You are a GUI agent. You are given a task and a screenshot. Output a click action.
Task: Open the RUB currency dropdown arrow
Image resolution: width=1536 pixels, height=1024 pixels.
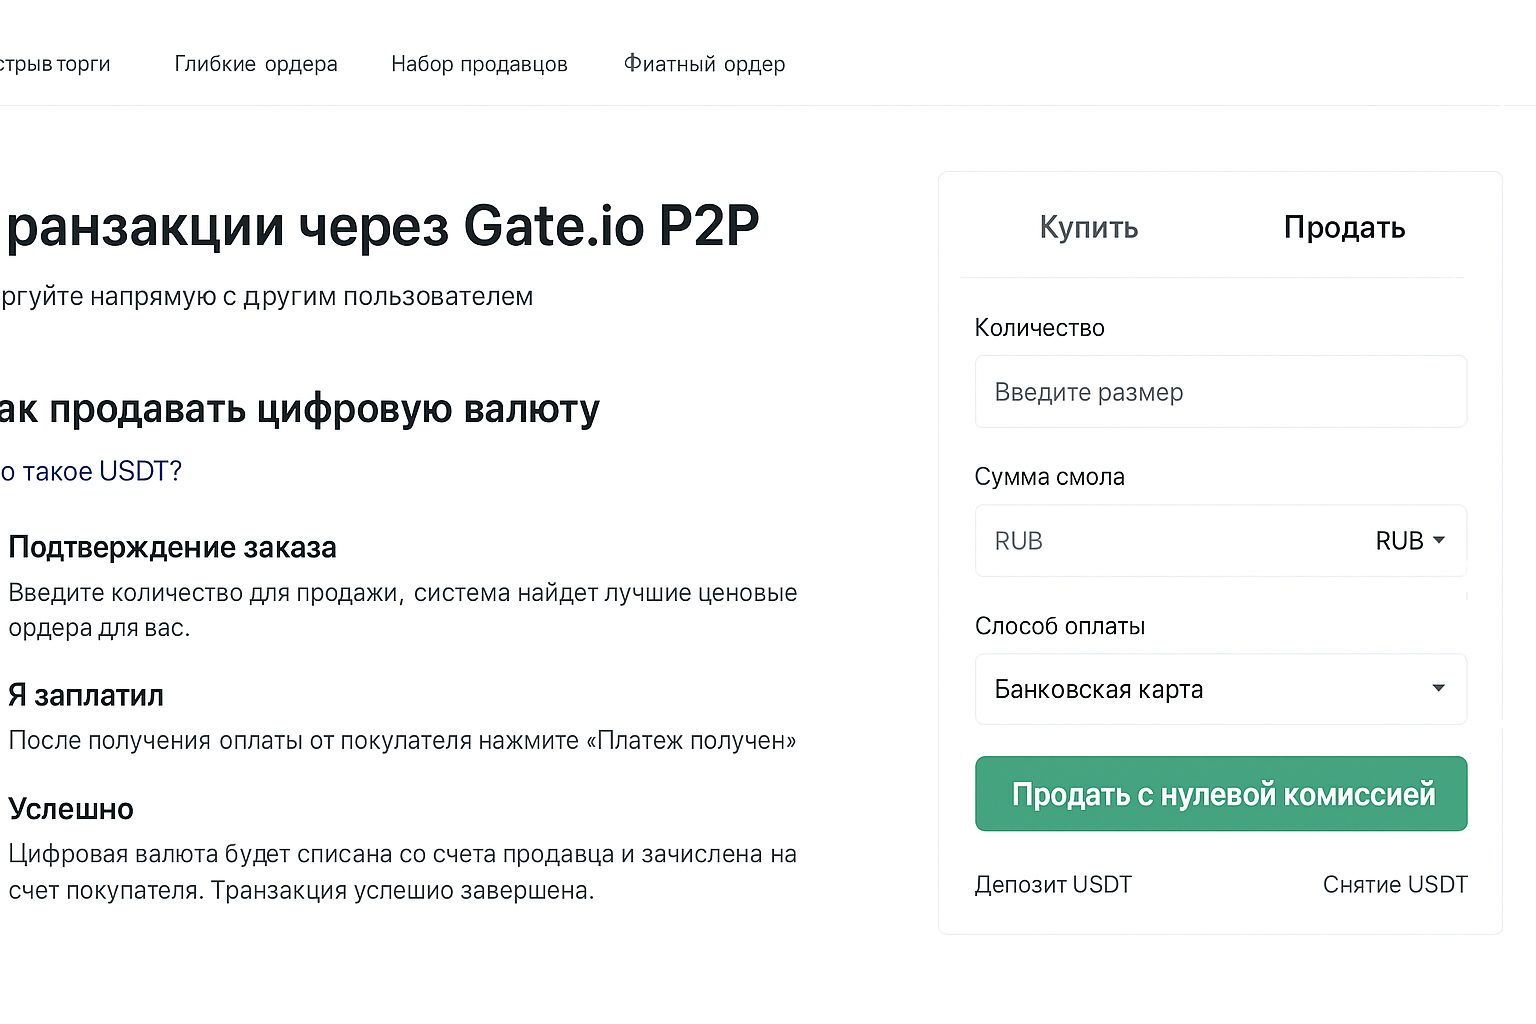point(1440,540)
